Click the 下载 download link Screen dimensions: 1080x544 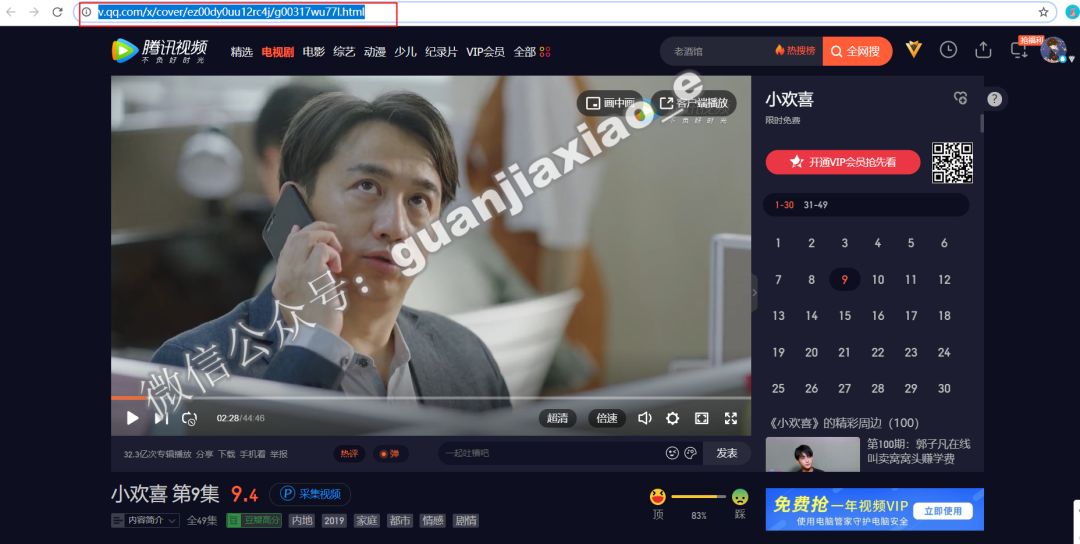point(227,454)
